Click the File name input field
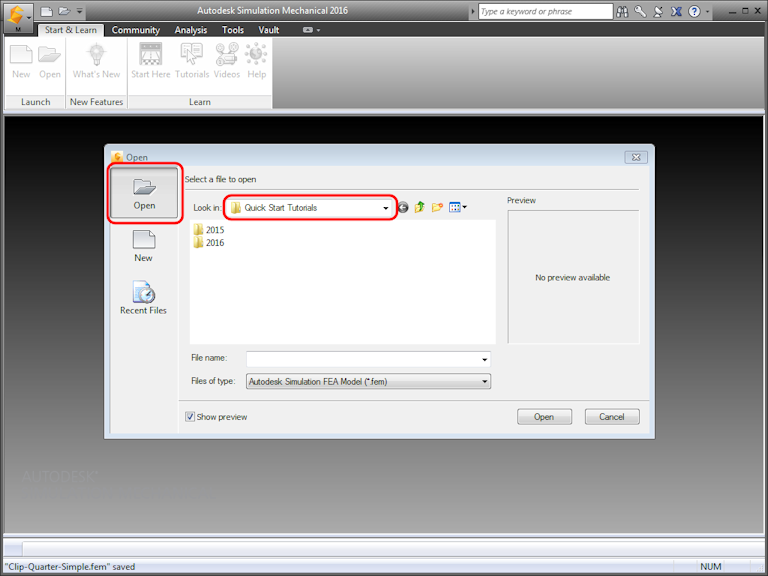 pos(368,359)
